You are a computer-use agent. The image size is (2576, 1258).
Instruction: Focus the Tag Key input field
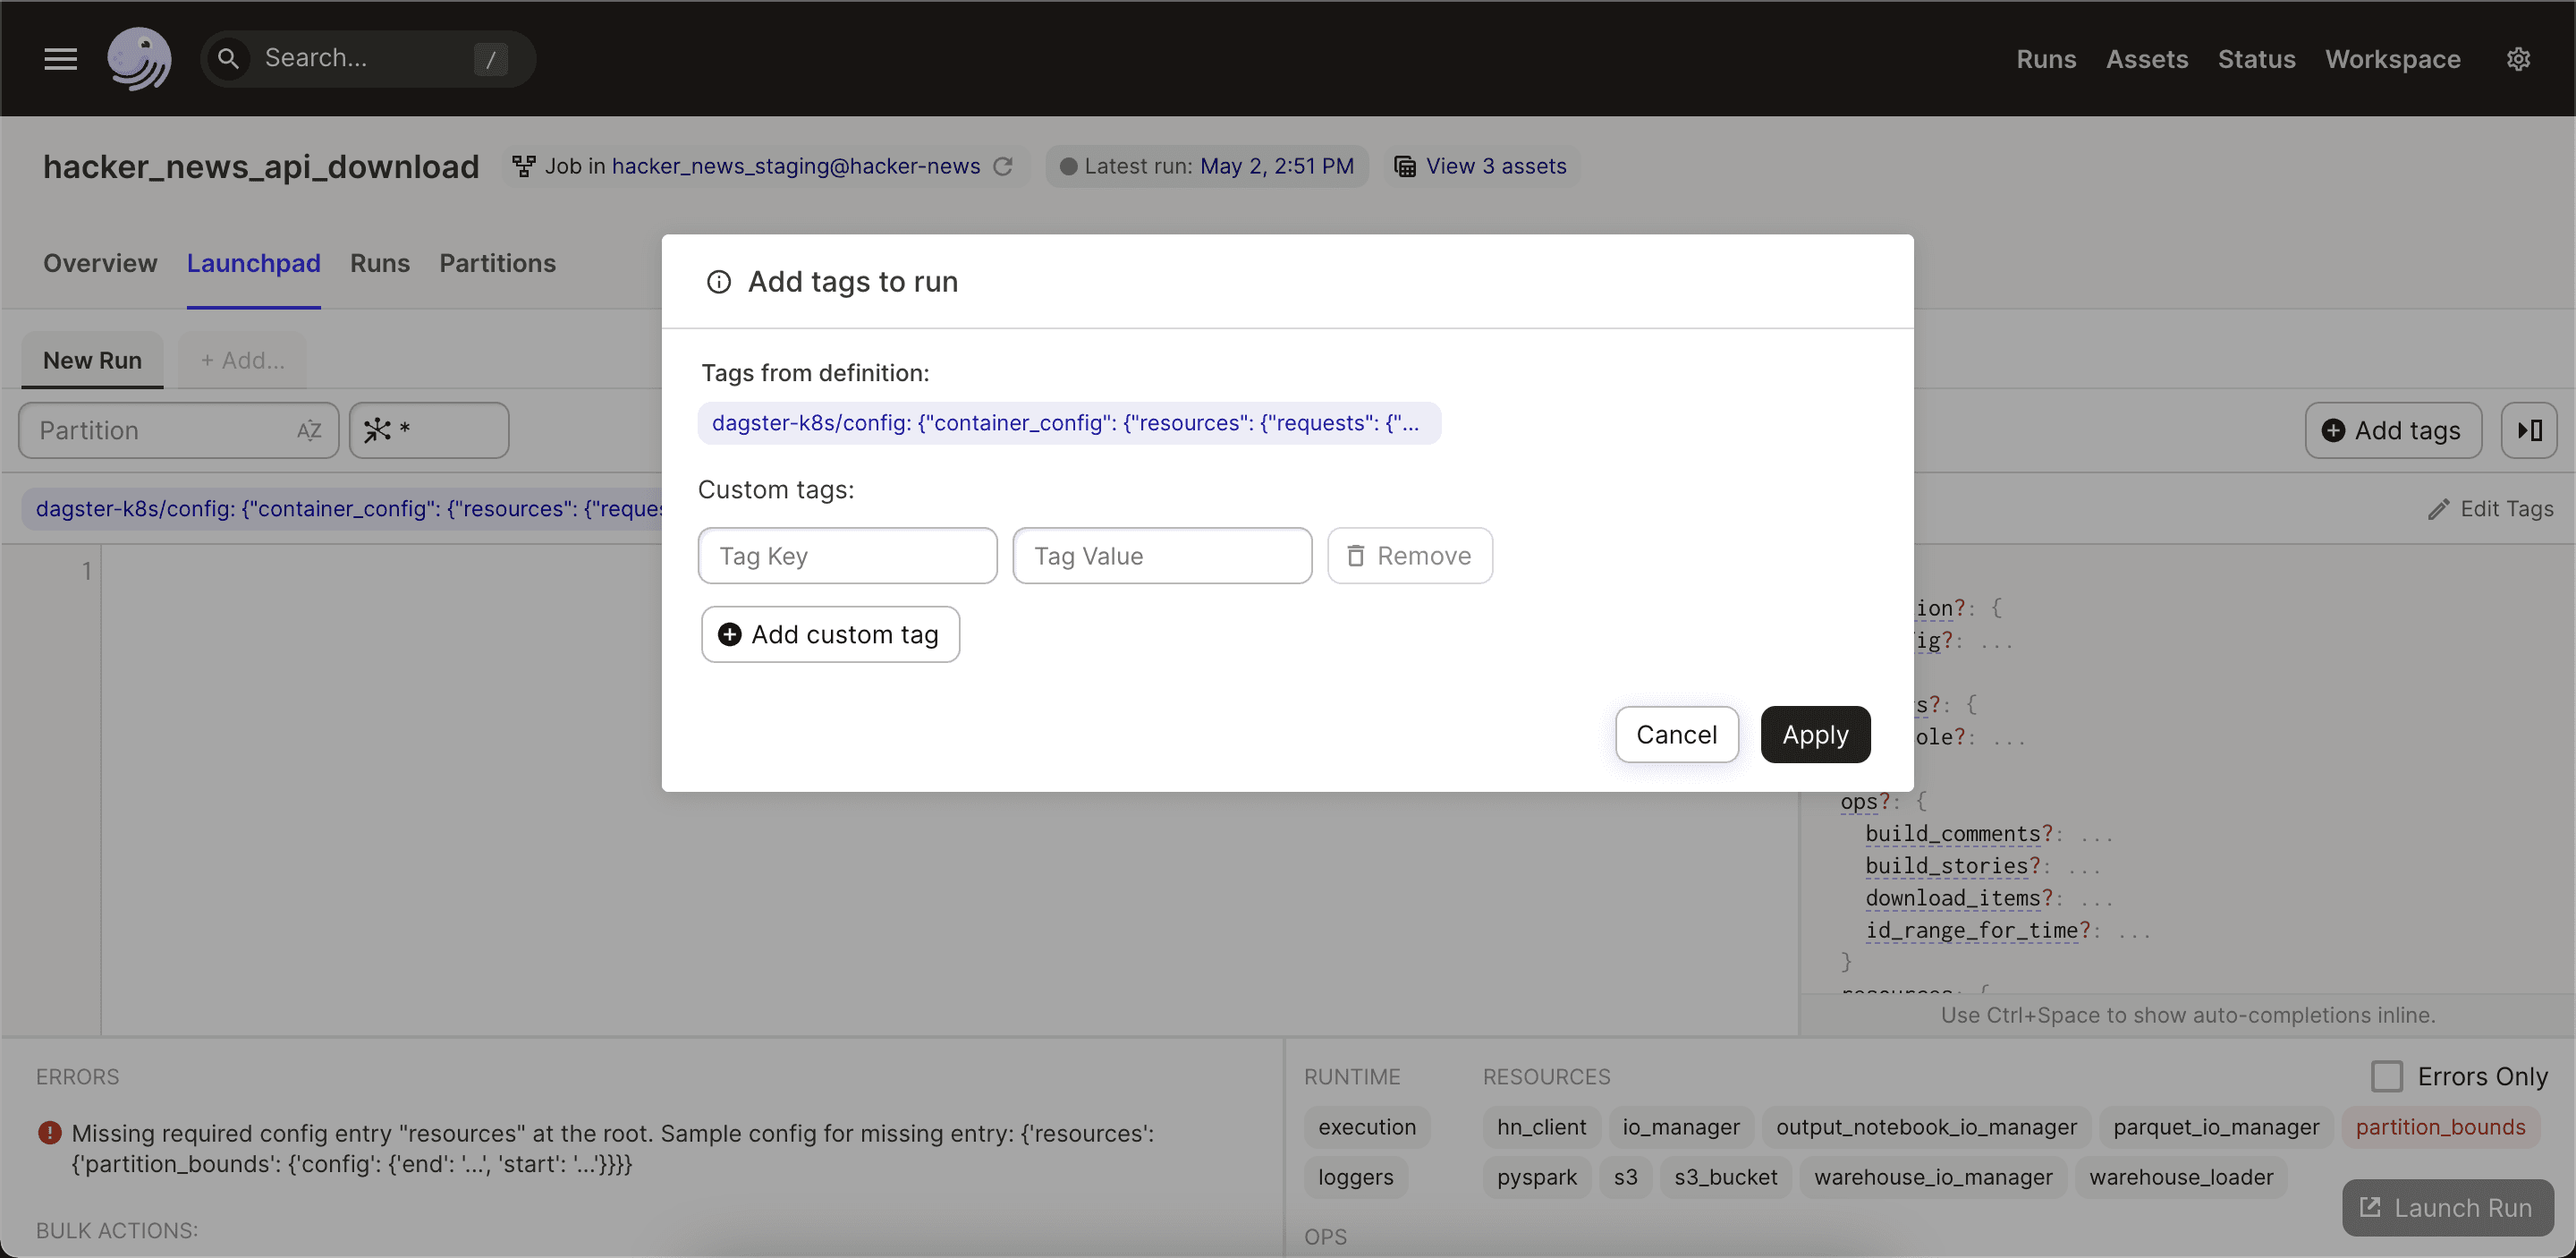pyautogui.click(x=847, y=556)
